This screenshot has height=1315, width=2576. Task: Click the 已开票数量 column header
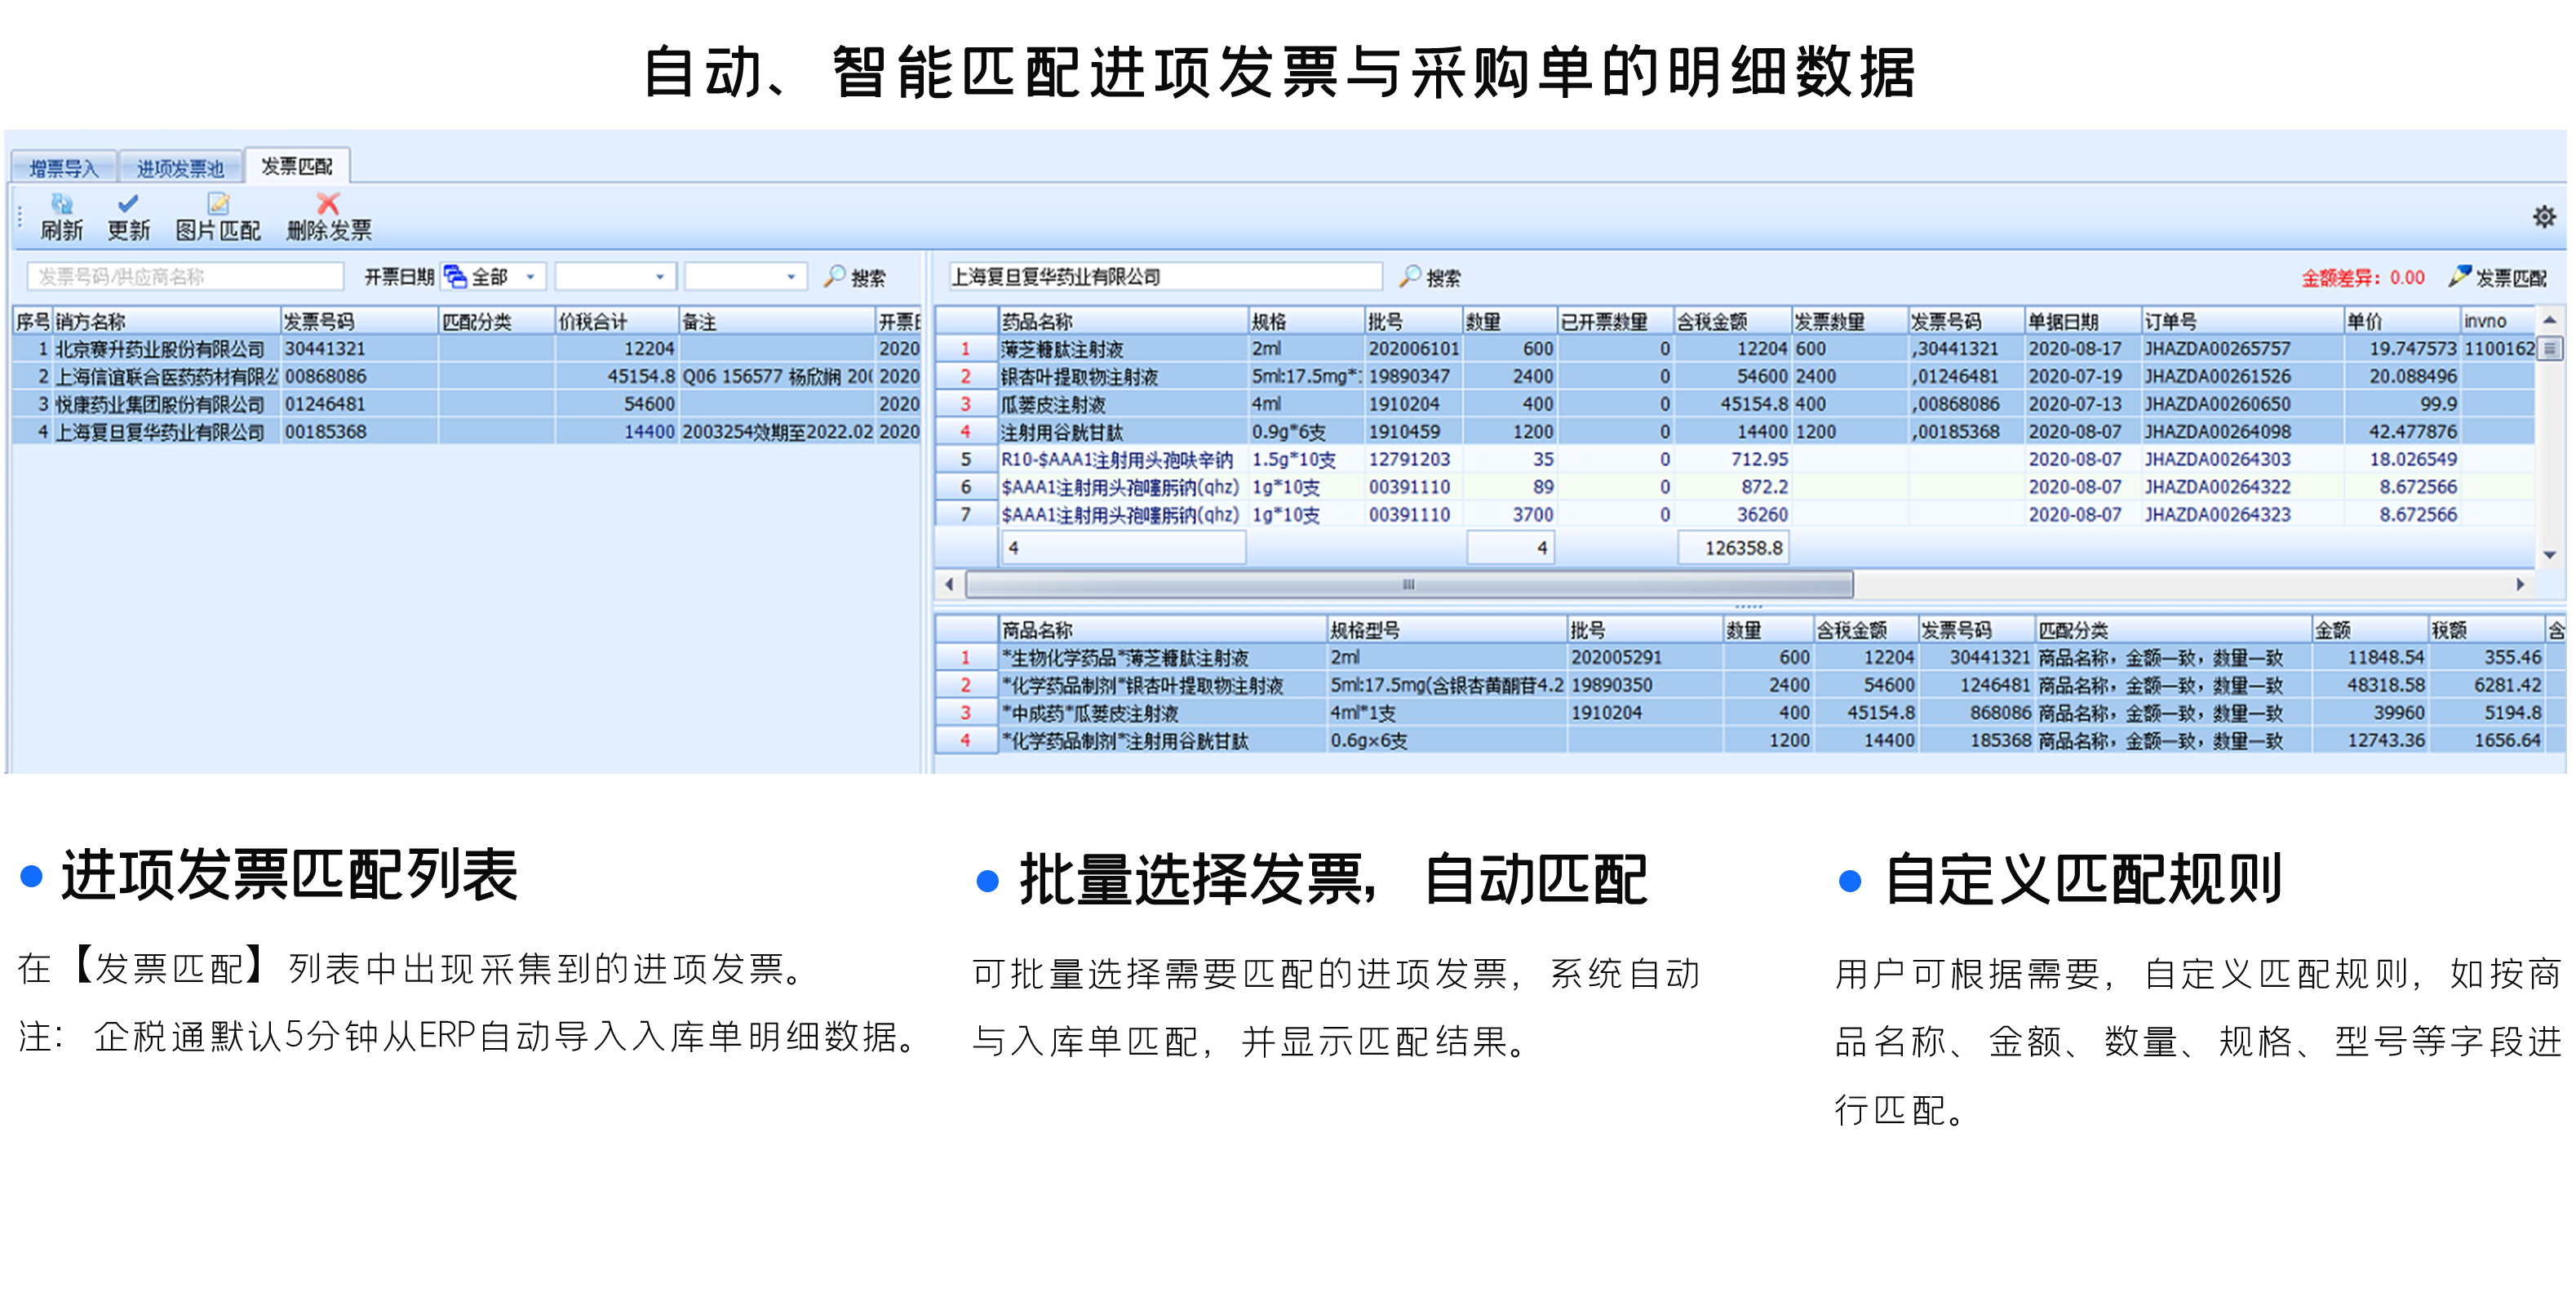pyautogui.click(x=1615, y=321)
